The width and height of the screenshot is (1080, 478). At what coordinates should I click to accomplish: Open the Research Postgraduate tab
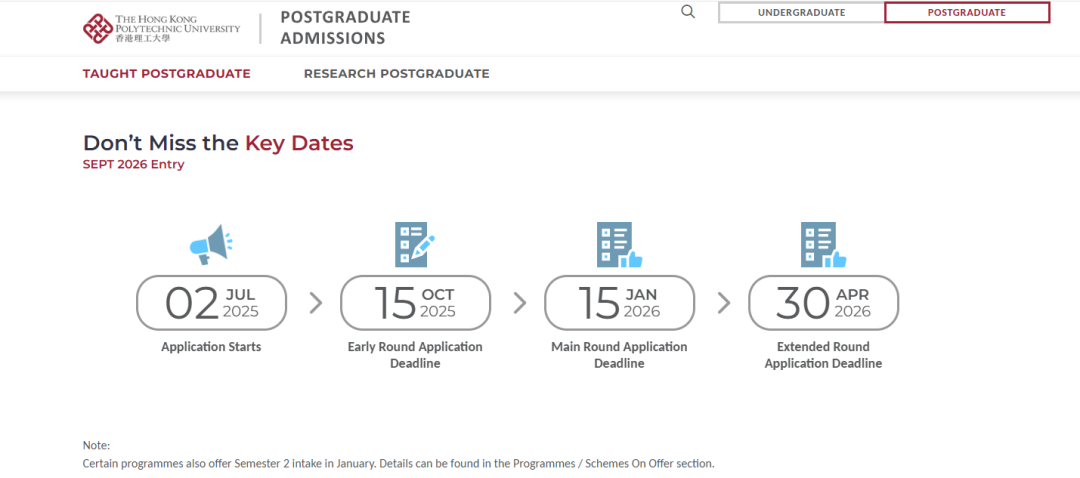(x=397, y=74)
